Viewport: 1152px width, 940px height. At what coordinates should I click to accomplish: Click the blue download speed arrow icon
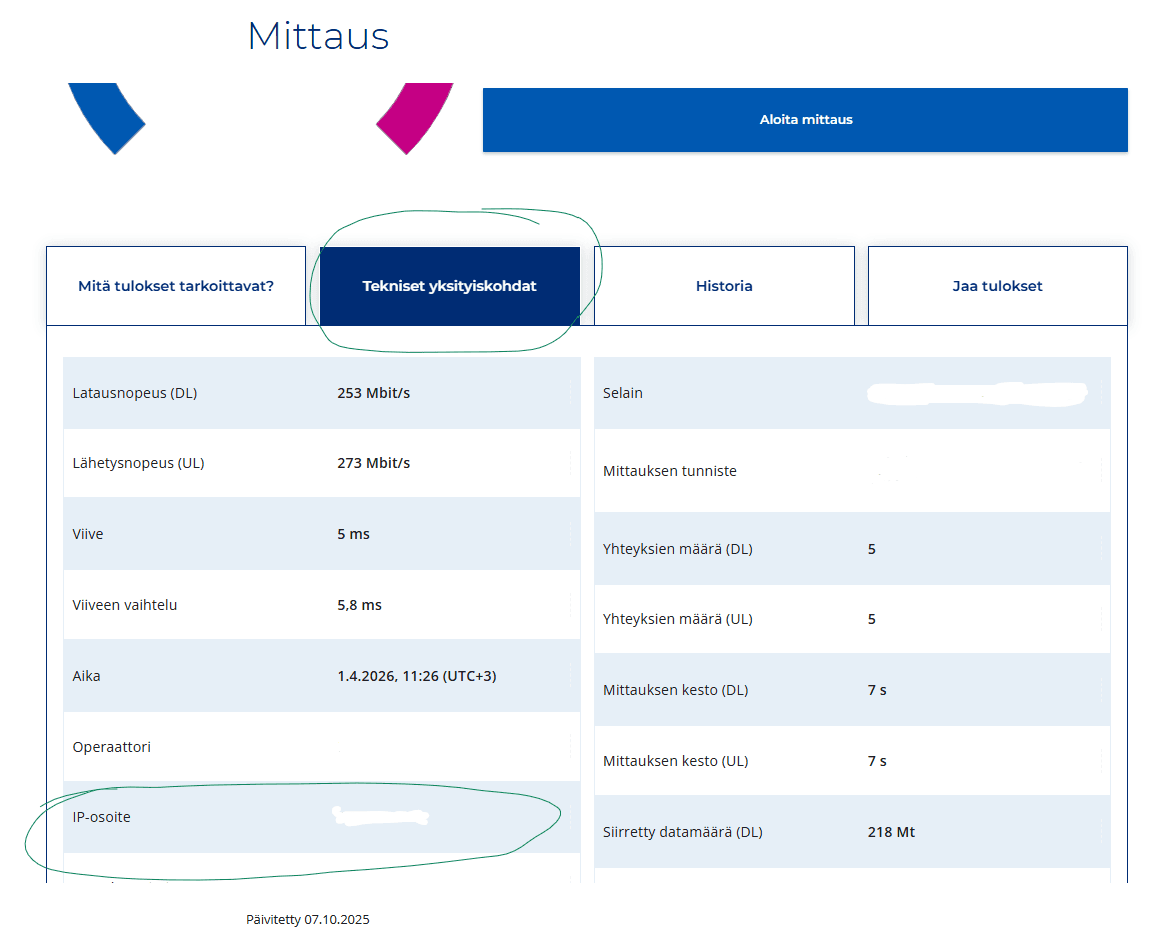[x=107, y=118]
